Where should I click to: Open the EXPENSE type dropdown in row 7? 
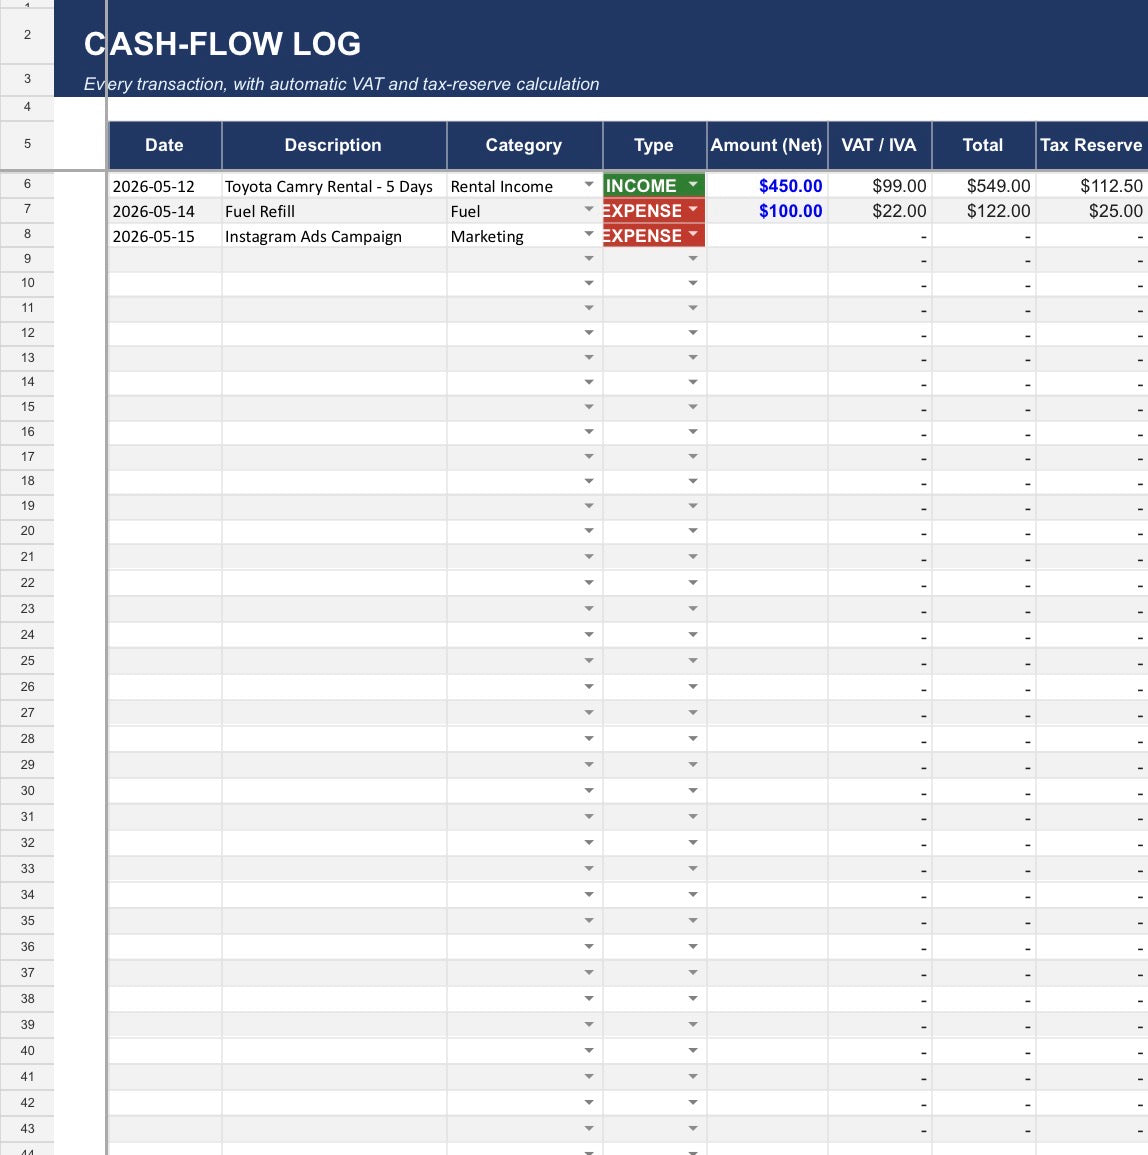click(x=693, y=209)
